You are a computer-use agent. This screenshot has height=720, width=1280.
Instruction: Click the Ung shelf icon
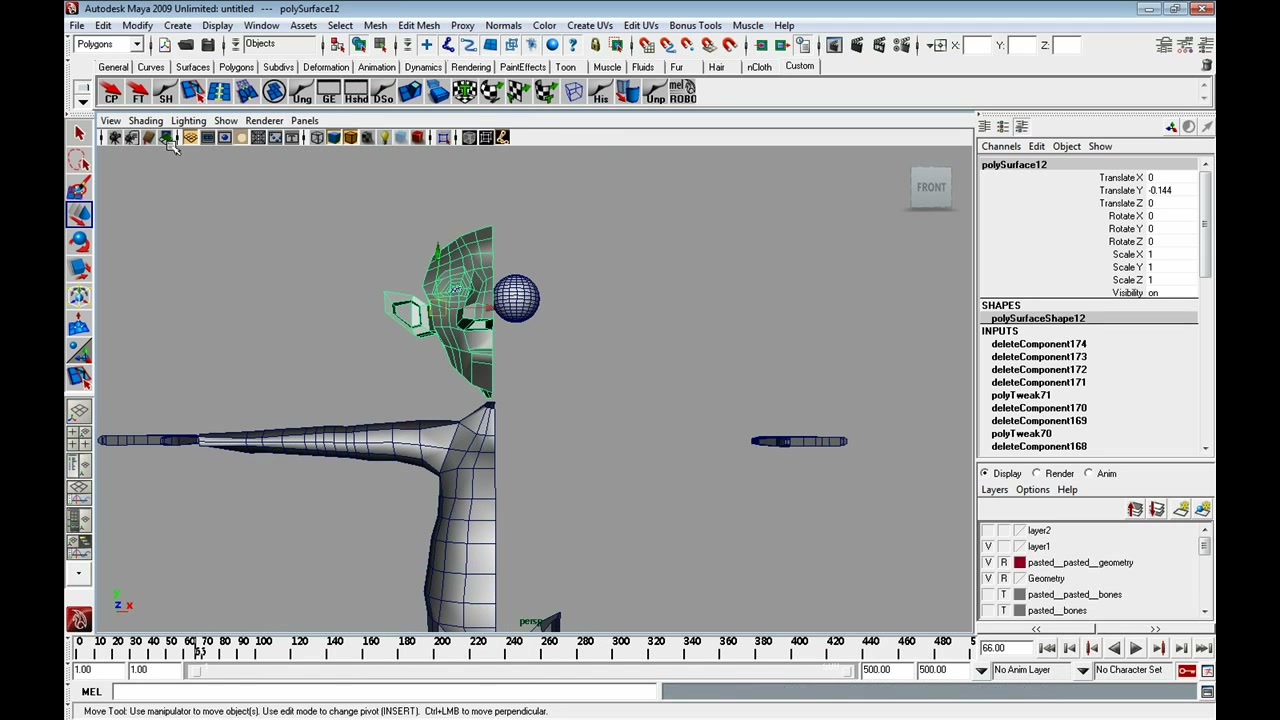pos(301,93)
